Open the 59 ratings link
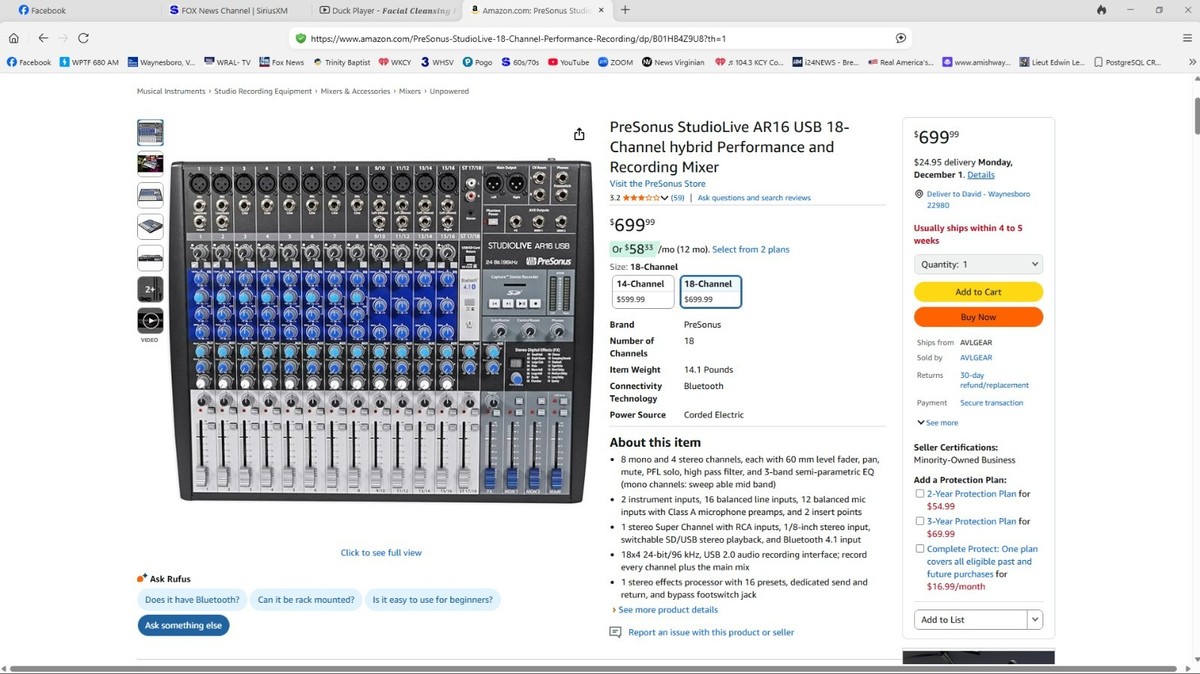 [677, 198]
